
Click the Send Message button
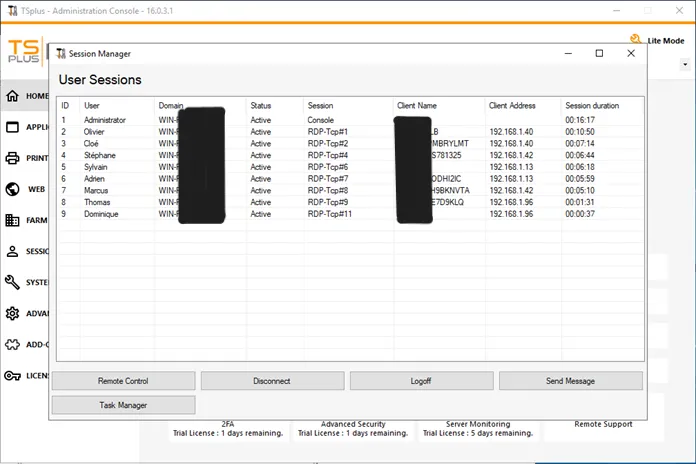pyautogui.click(x=570, y=381)
